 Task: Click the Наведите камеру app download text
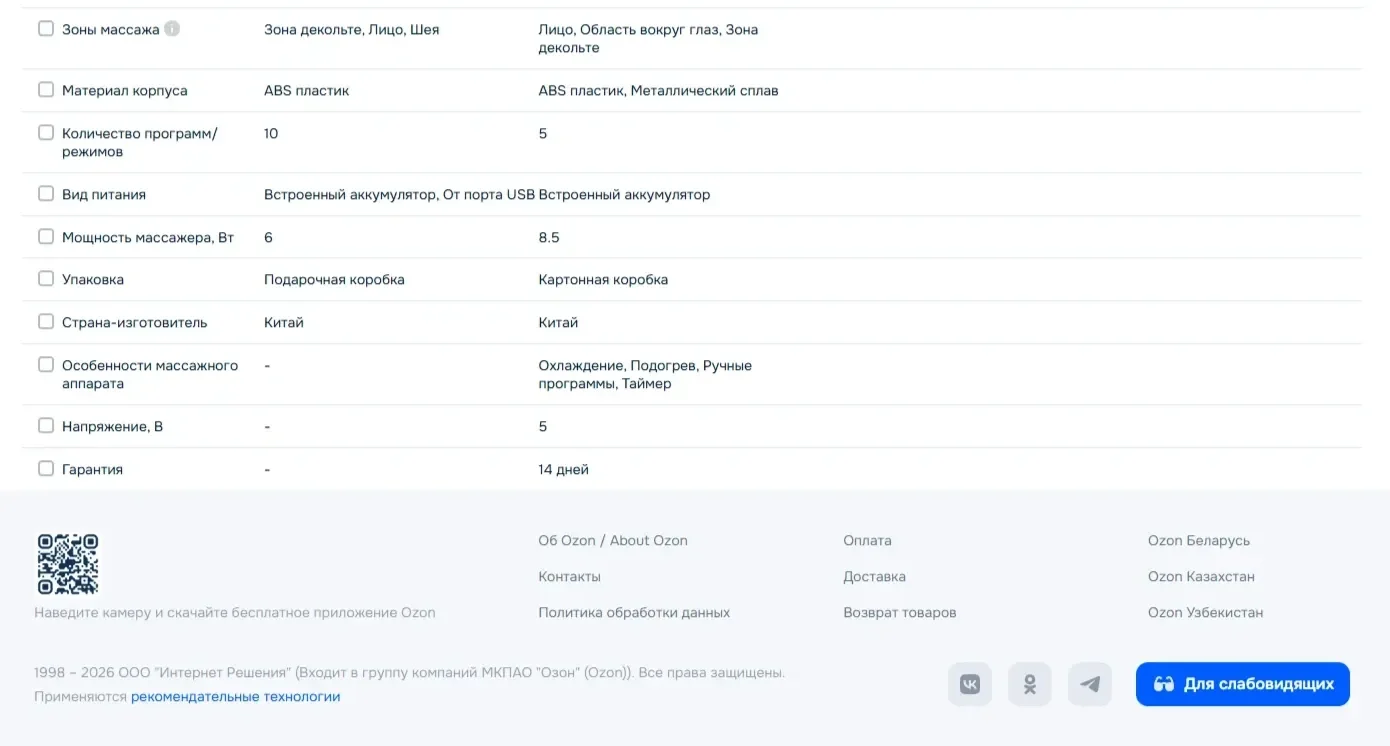click(x=235, y=612)
